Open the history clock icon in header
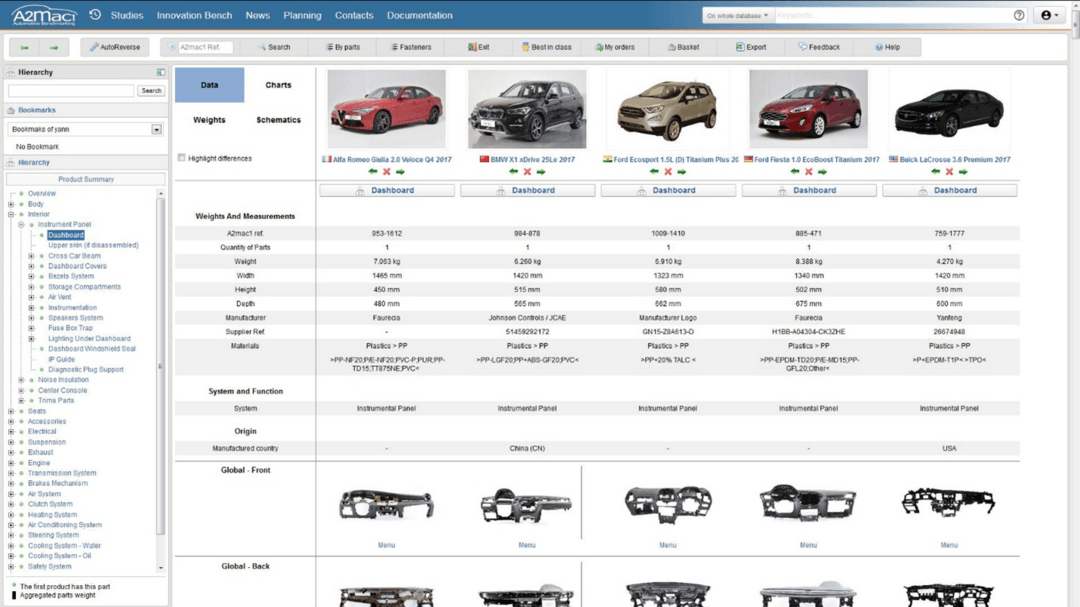 [x=95, y=14]
